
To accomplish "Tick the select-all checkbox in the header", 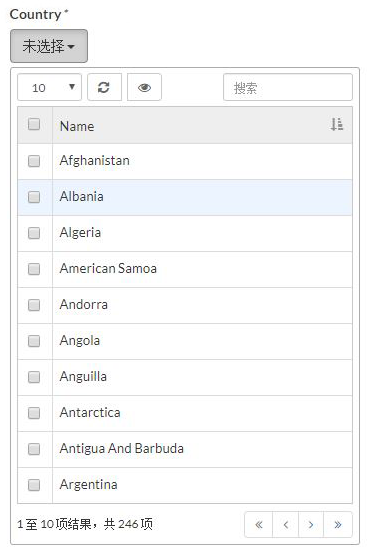I will pyautogui.click(x=34, y=124).
